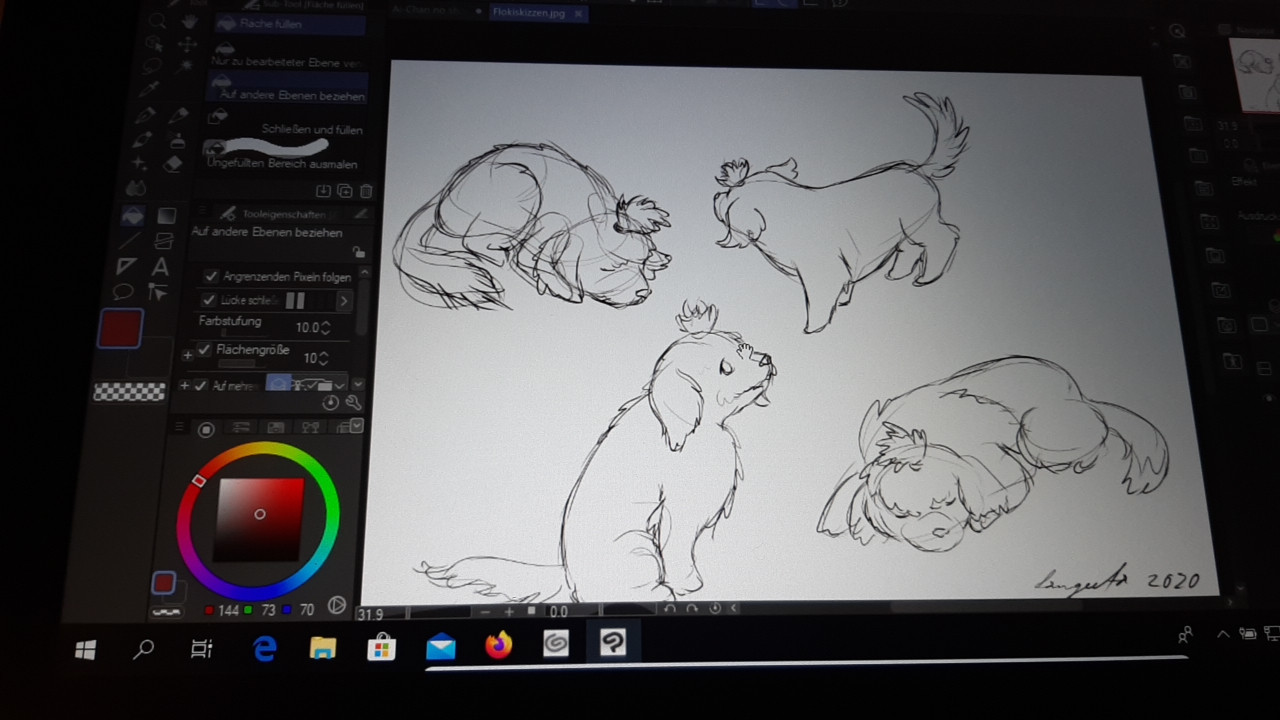Expand 'Lücke schließen' options arrow
Viewport: 1280px width, 720px height.
344,301
